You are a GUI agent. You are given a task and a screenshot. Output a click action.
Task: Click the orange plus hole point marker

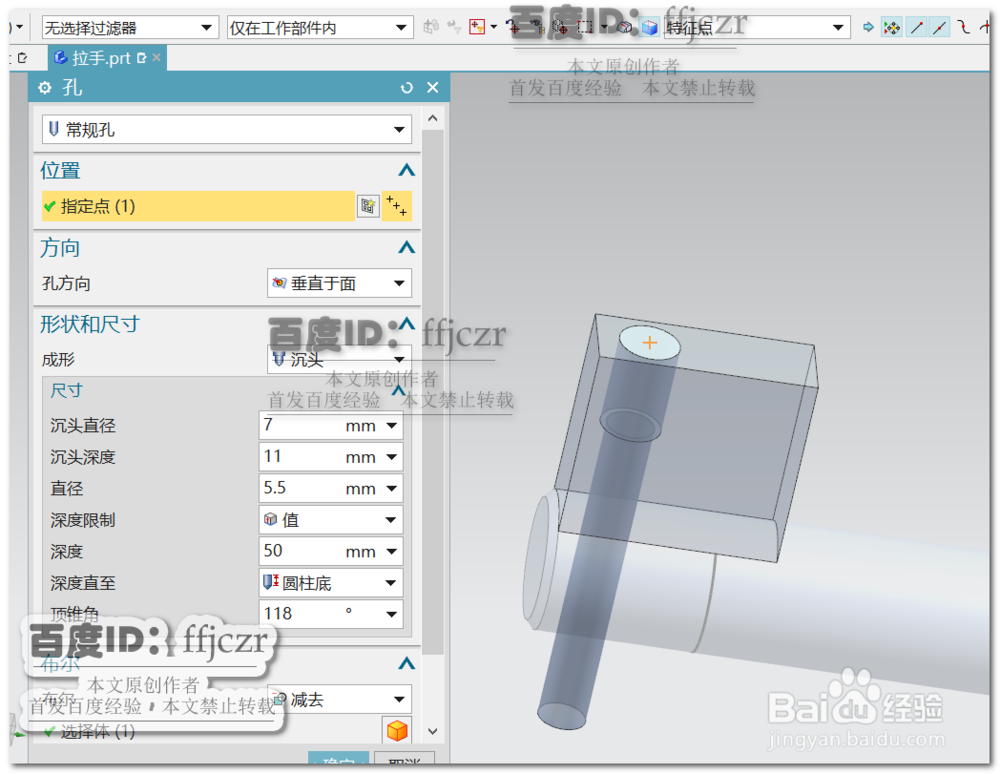(x=649, y=343)
